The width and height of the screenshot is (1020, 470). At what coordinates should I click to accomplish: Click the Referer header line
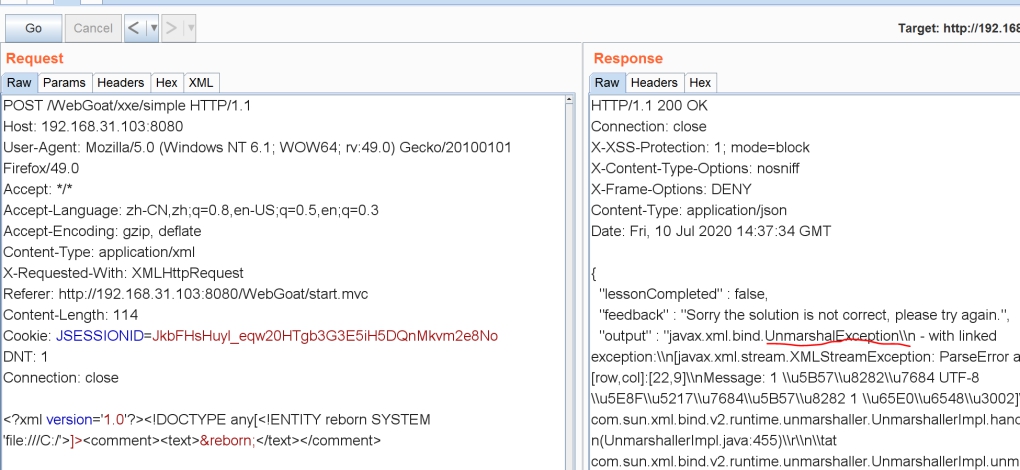coord(185,294)
